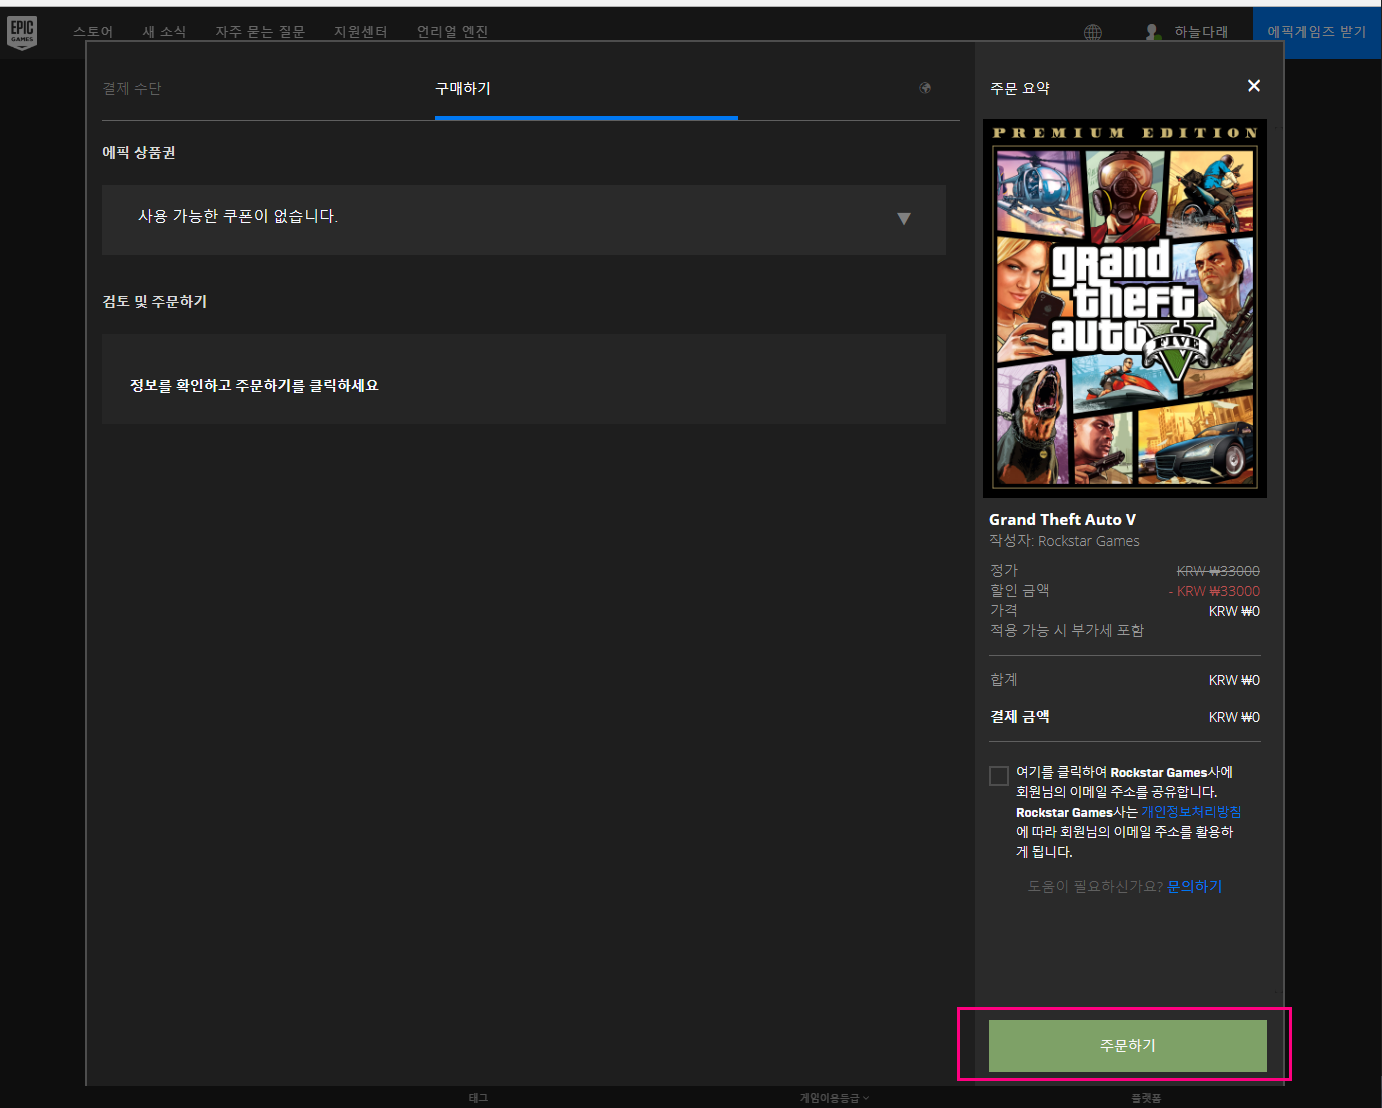
Task: Click the 검토 및 주문하기 section heading
Action: (155, 301)
